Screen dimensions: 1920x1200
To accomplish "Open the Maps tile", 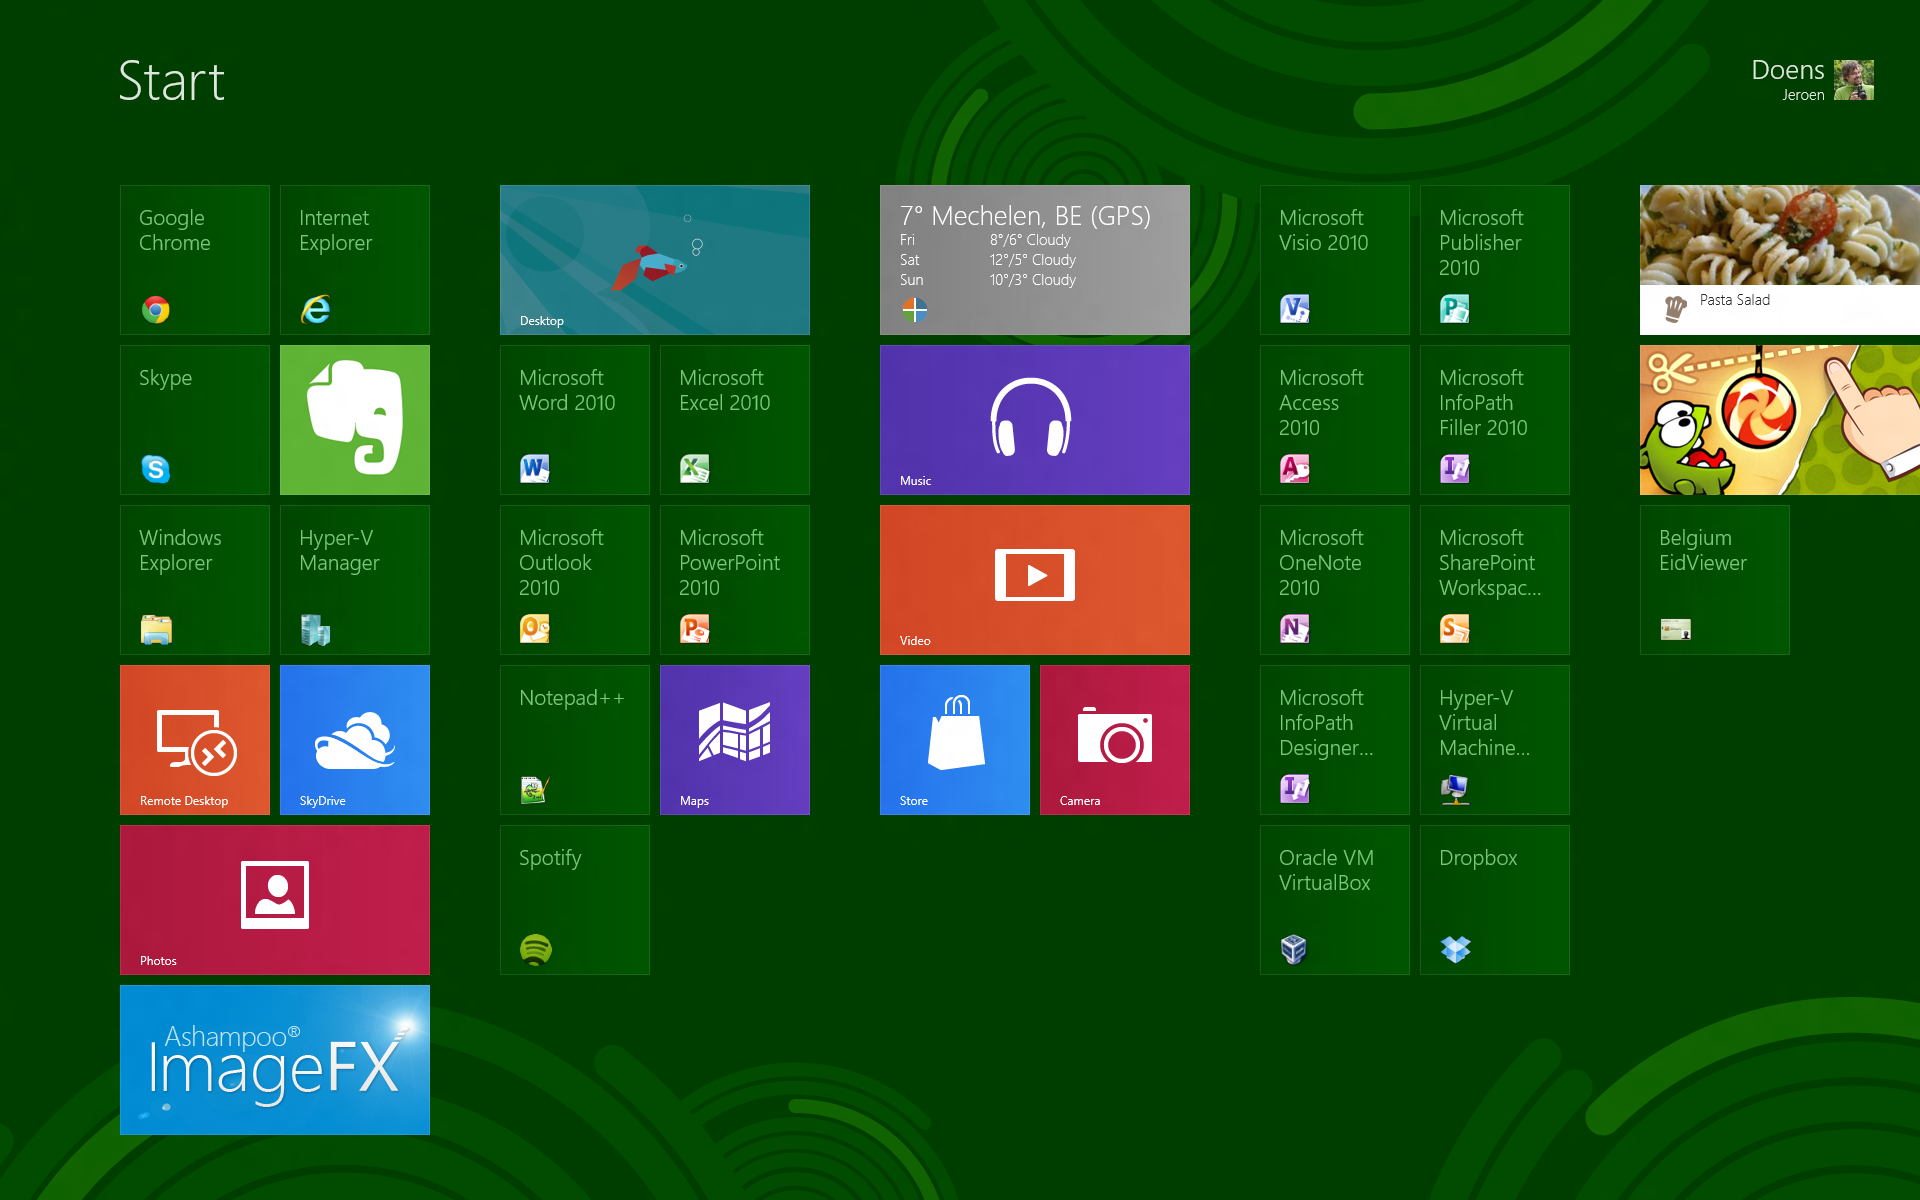I will coord(735,740).
